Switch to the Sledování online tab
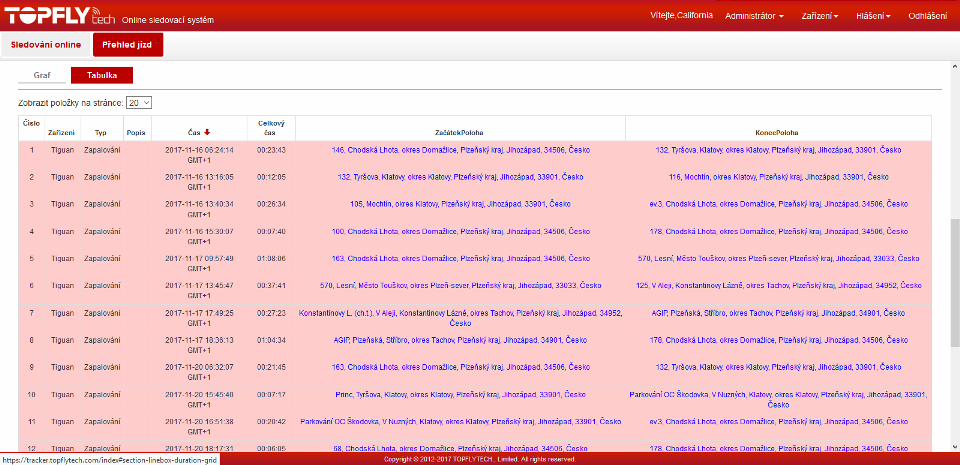This screenshot has width=960, height=465. click(46, 45)
